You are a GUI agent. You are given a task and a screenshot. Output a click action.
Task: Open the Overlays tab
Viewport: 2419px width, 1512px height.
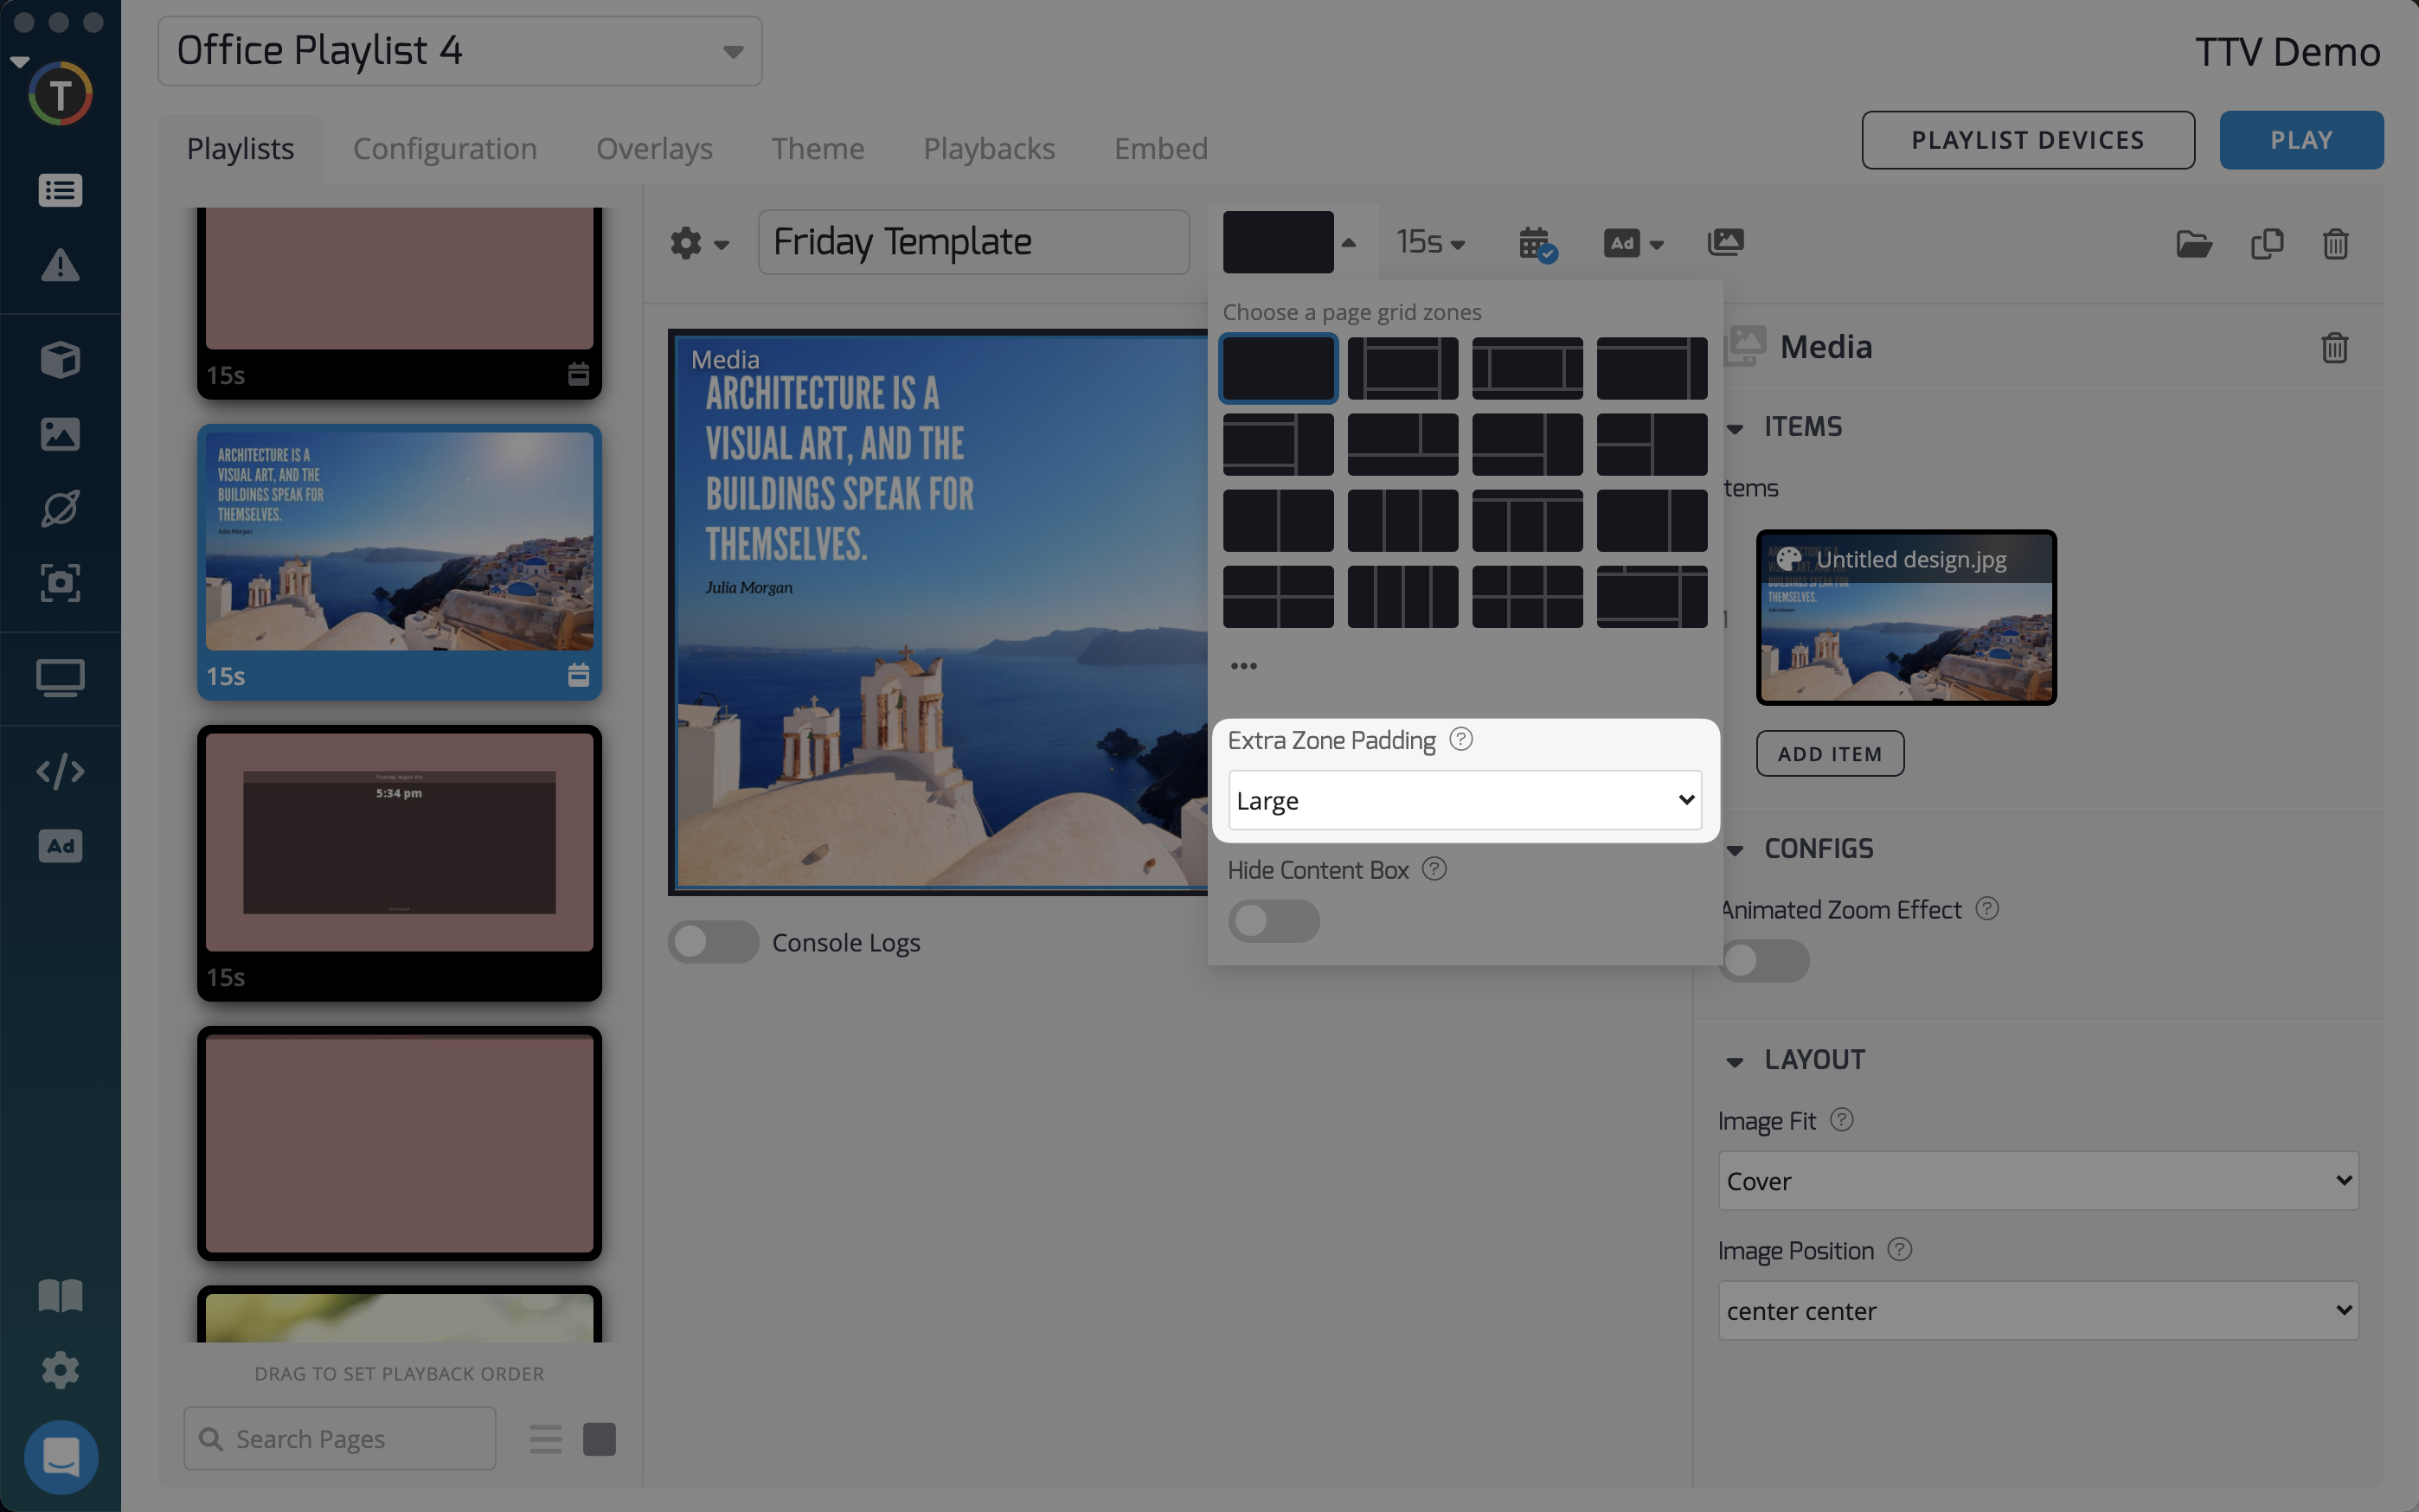pyautogui.click(x=654, y=149)
